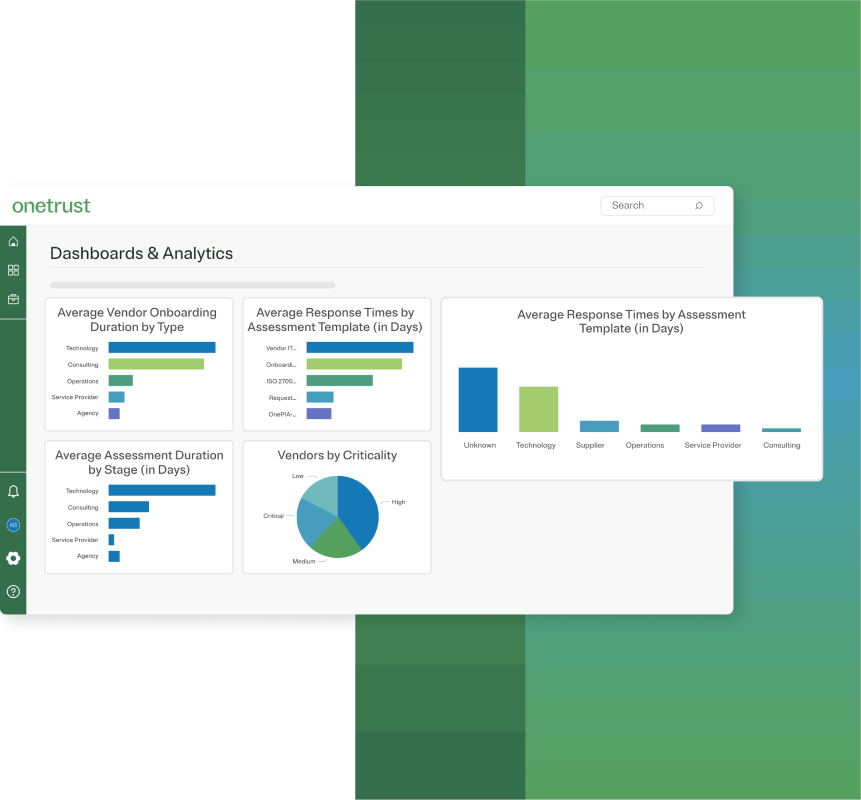The image size is (861, 800).
Task: Select the Request... bar in Response Times chart
Action: [x=320, y=397]
